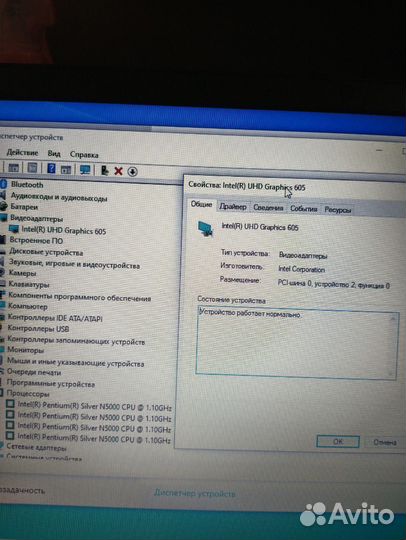Open the Сведения tab
This screenshot has height=540, width=406.
point(268,208)
